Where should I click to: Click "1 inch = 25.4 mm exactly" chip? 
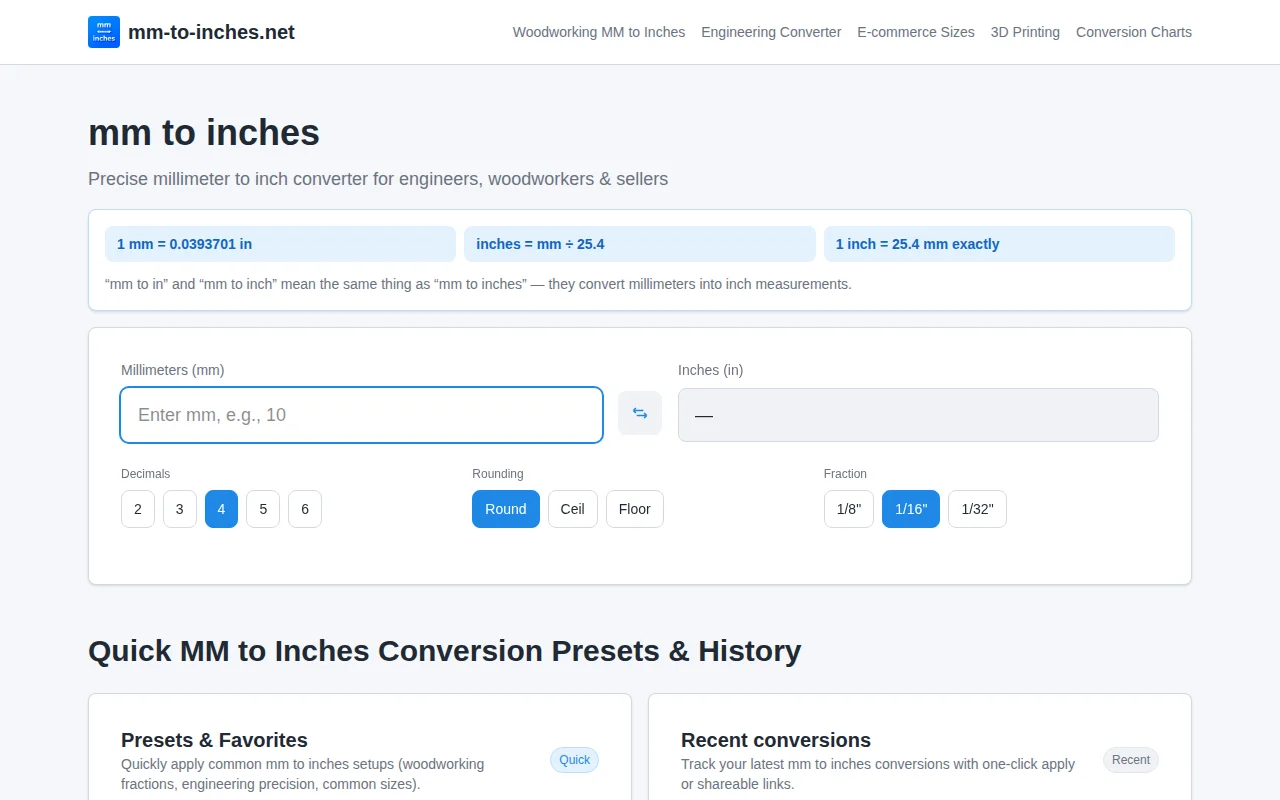tap(999, 244)
